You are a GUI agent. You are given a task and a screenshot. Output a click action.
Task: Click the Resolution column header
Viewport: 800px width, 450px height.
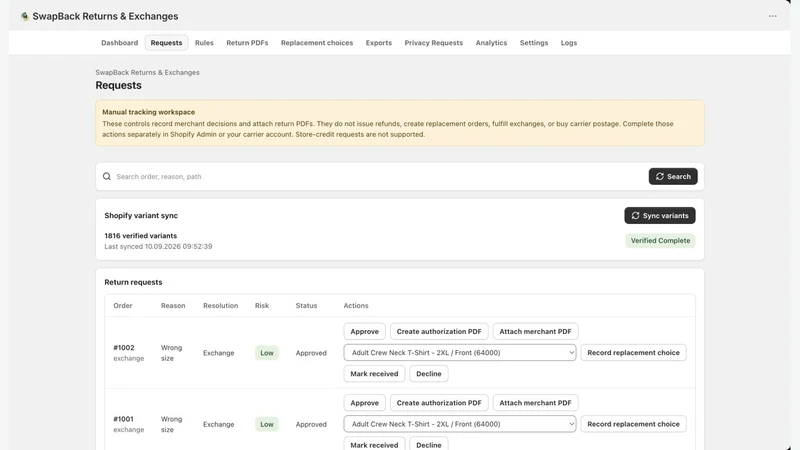220,306
